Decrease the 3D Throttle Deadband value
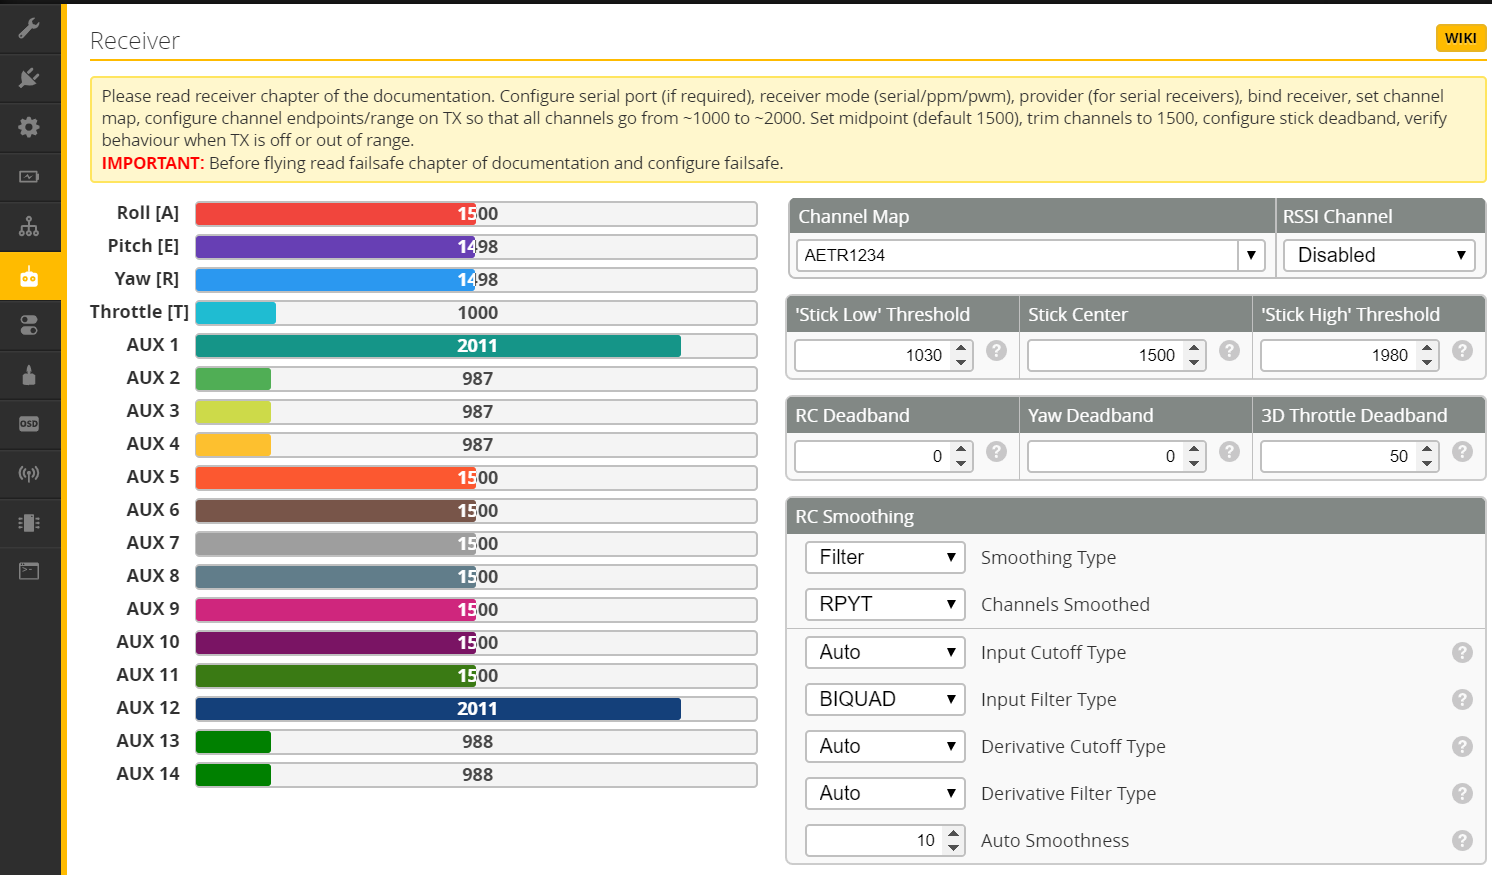Screen dimensions: 1492x875 (x=1427, y=463)
